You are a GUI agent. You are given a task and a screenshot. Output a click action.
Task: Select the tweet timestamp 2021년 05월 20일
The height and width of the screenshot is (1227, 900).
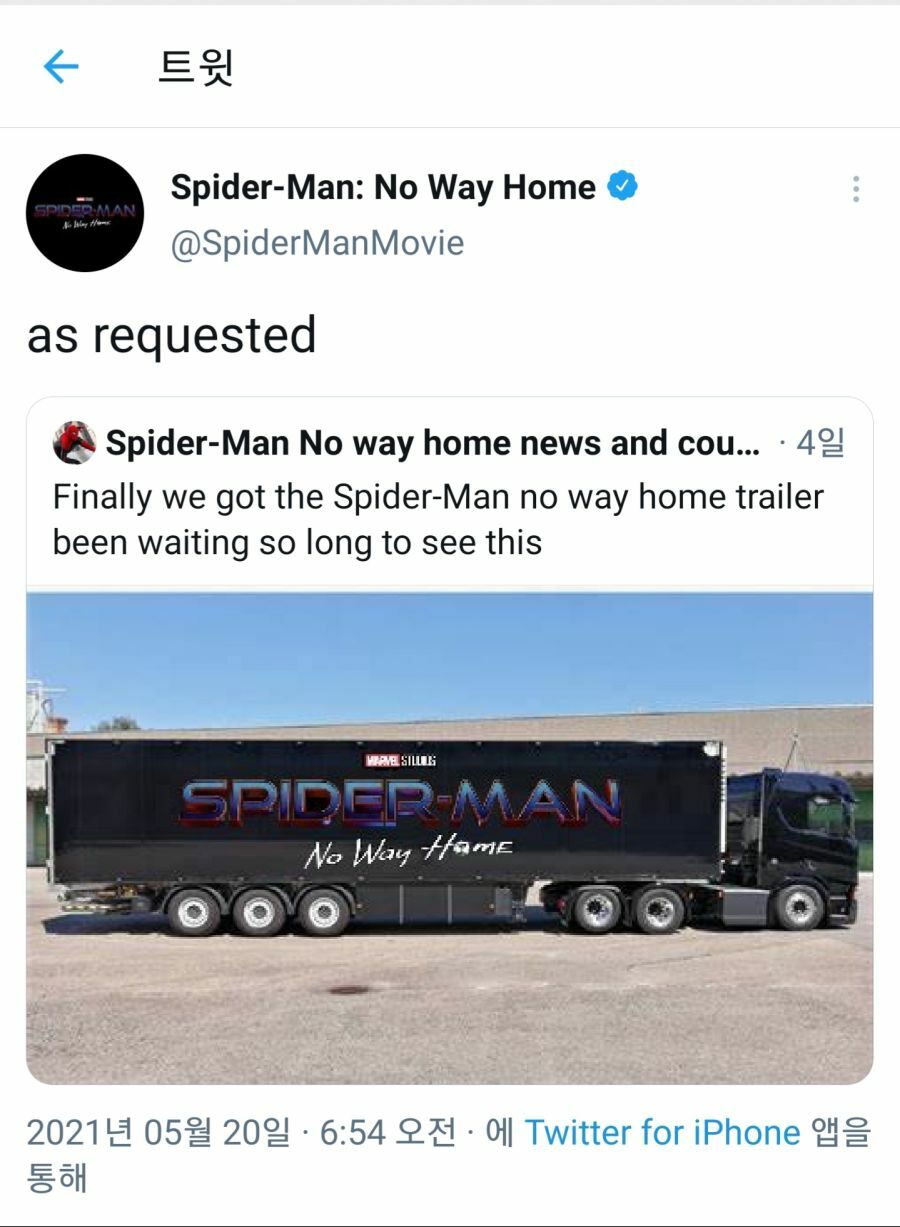point(158,1133)
